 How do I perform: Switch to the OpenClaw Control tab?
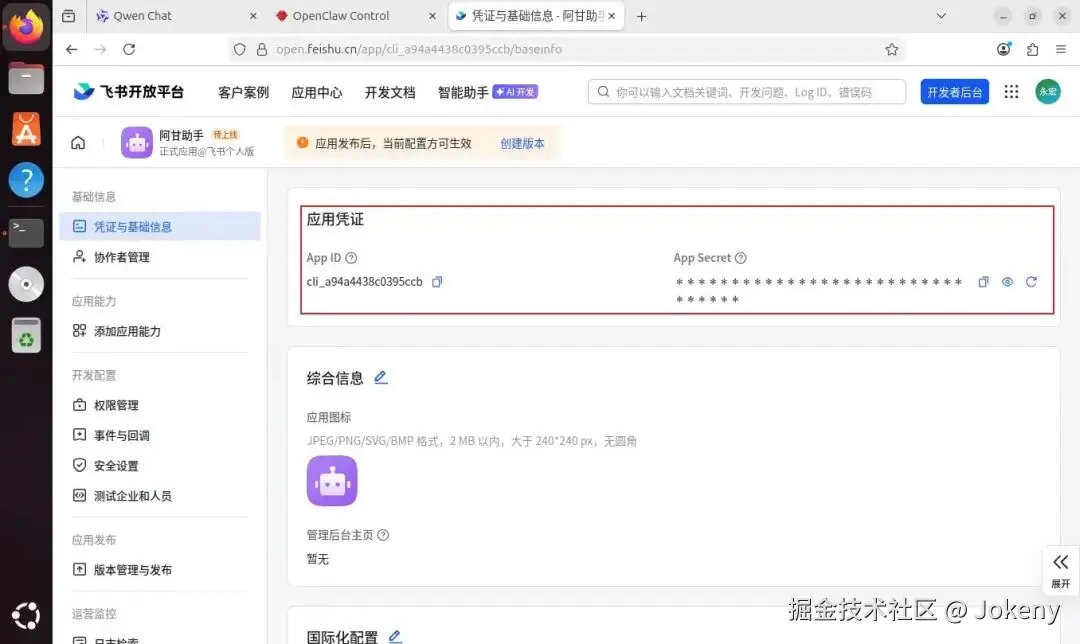tap(355, 16)
